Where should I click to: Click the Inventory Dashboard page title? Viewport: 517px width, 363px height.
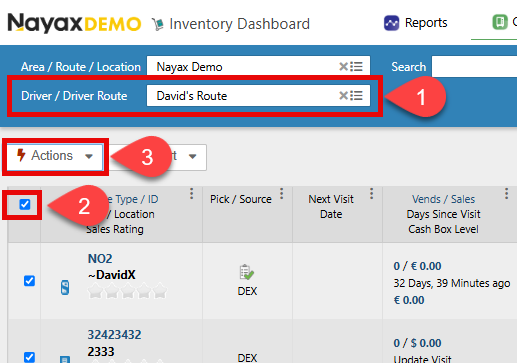(239, 24)
